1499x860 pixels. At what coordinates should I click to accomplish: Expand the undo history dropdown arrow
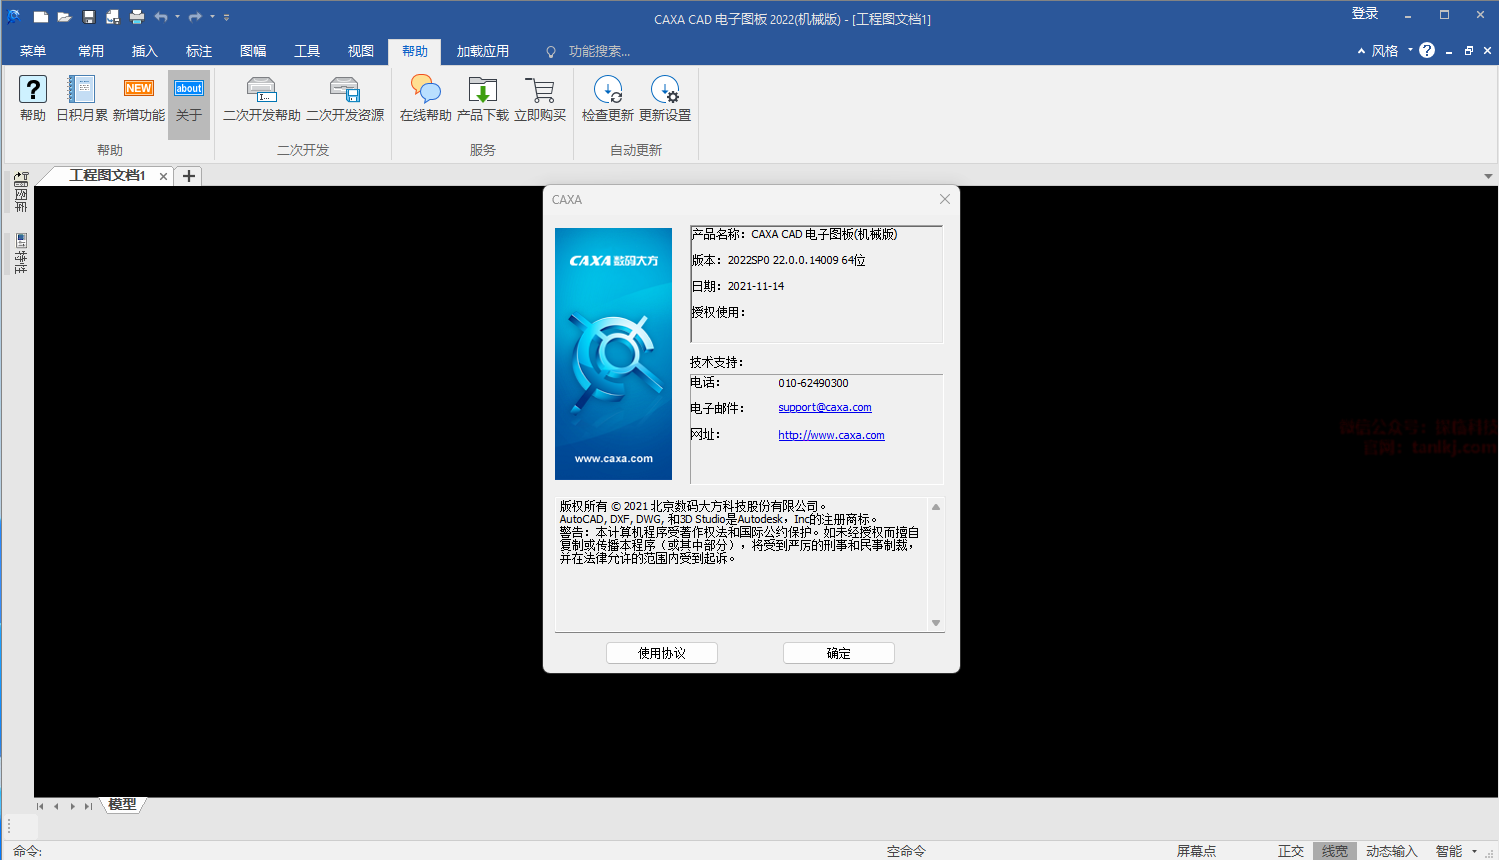[178, 17]
